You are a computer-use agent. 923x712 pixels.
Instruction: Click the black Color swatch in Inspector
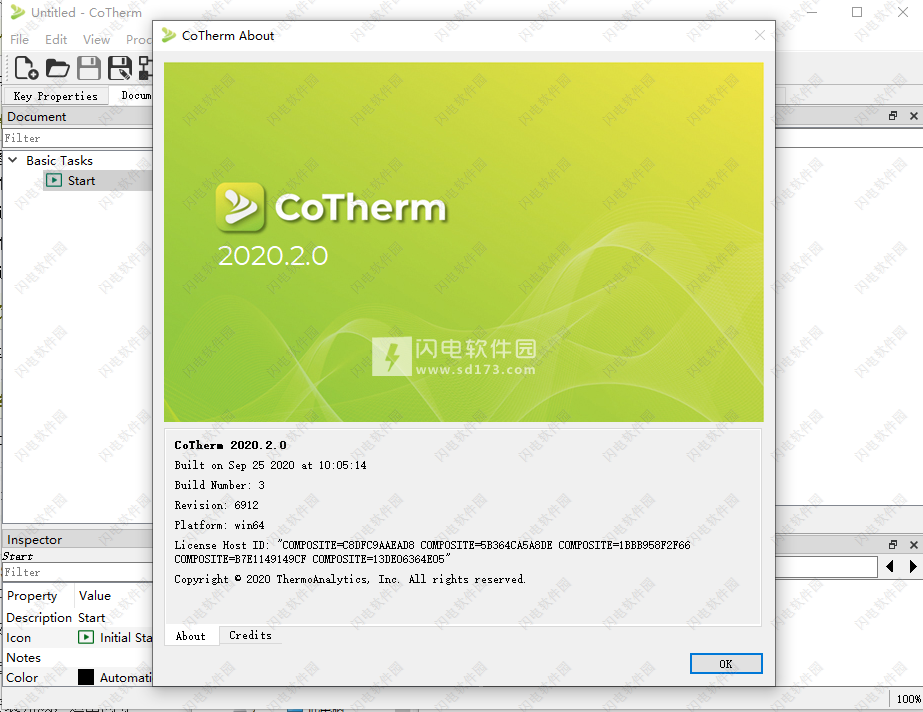click(86, 677)
